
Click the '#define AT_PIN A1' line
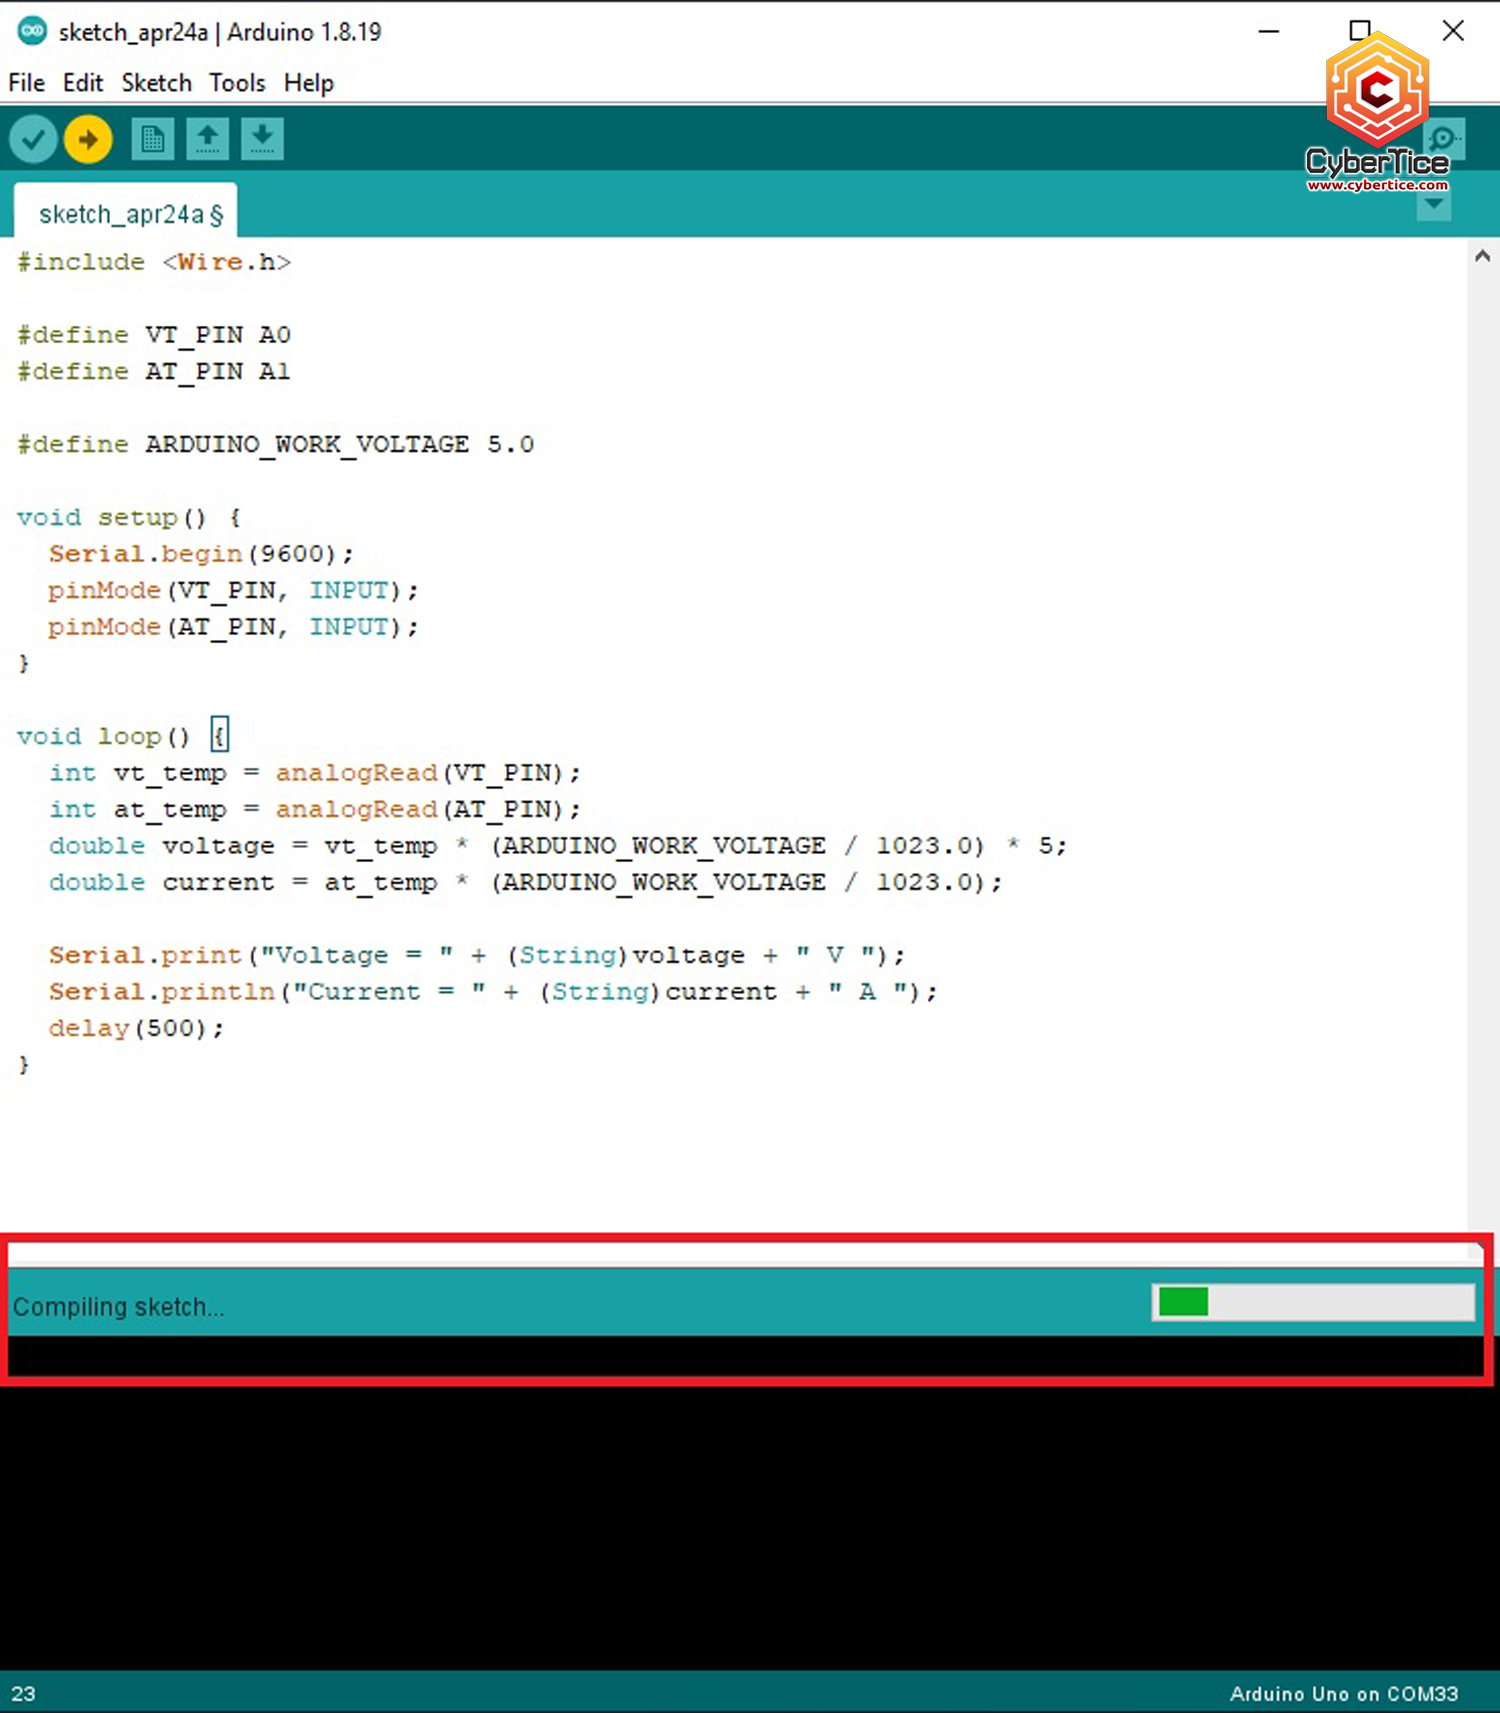point(154,371)
